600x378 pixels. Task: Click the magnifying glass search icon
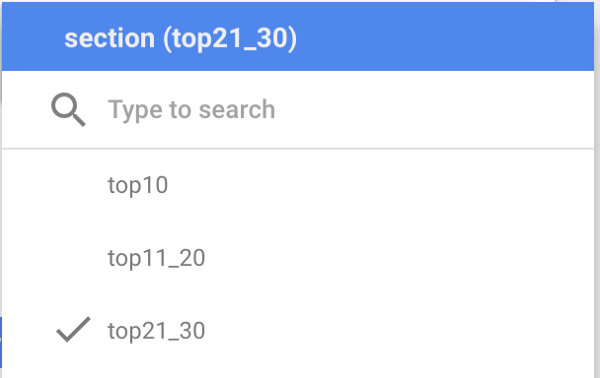pyautogui.click(x=68, y=109)
